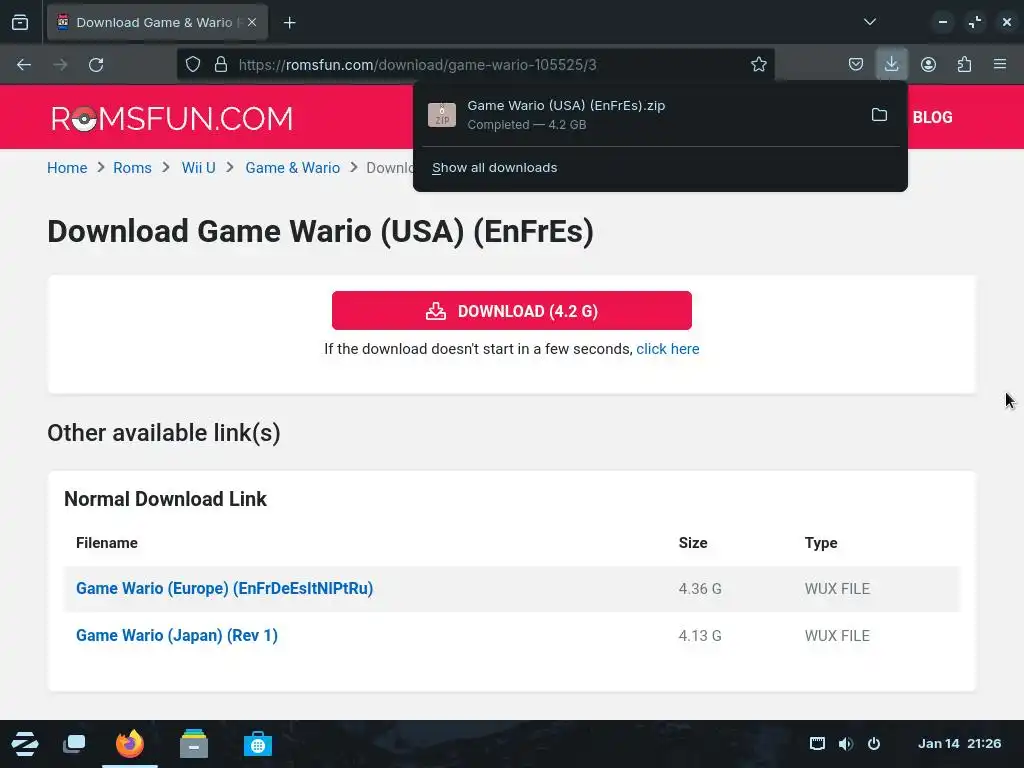Click the Size column header

click(693, 543)
